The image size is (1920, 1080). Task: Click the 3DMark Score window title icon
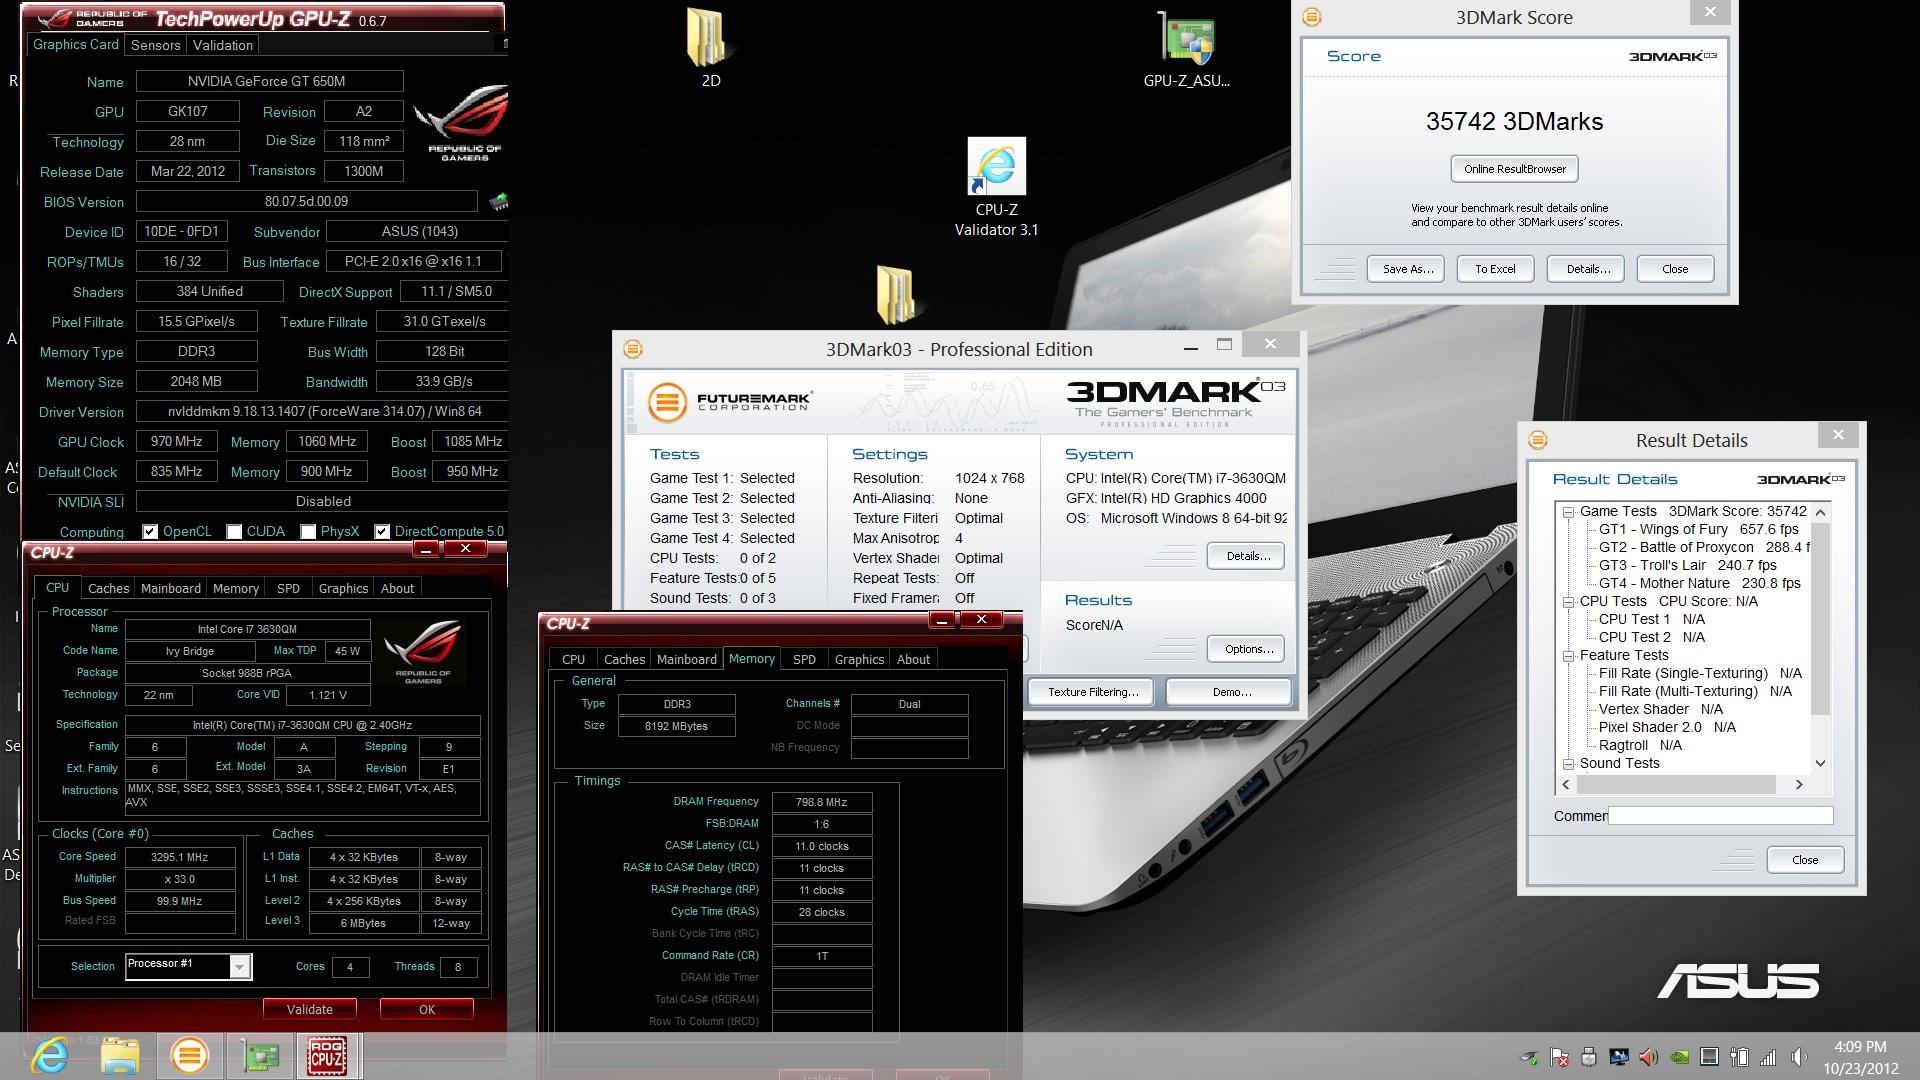[1312, 17]
